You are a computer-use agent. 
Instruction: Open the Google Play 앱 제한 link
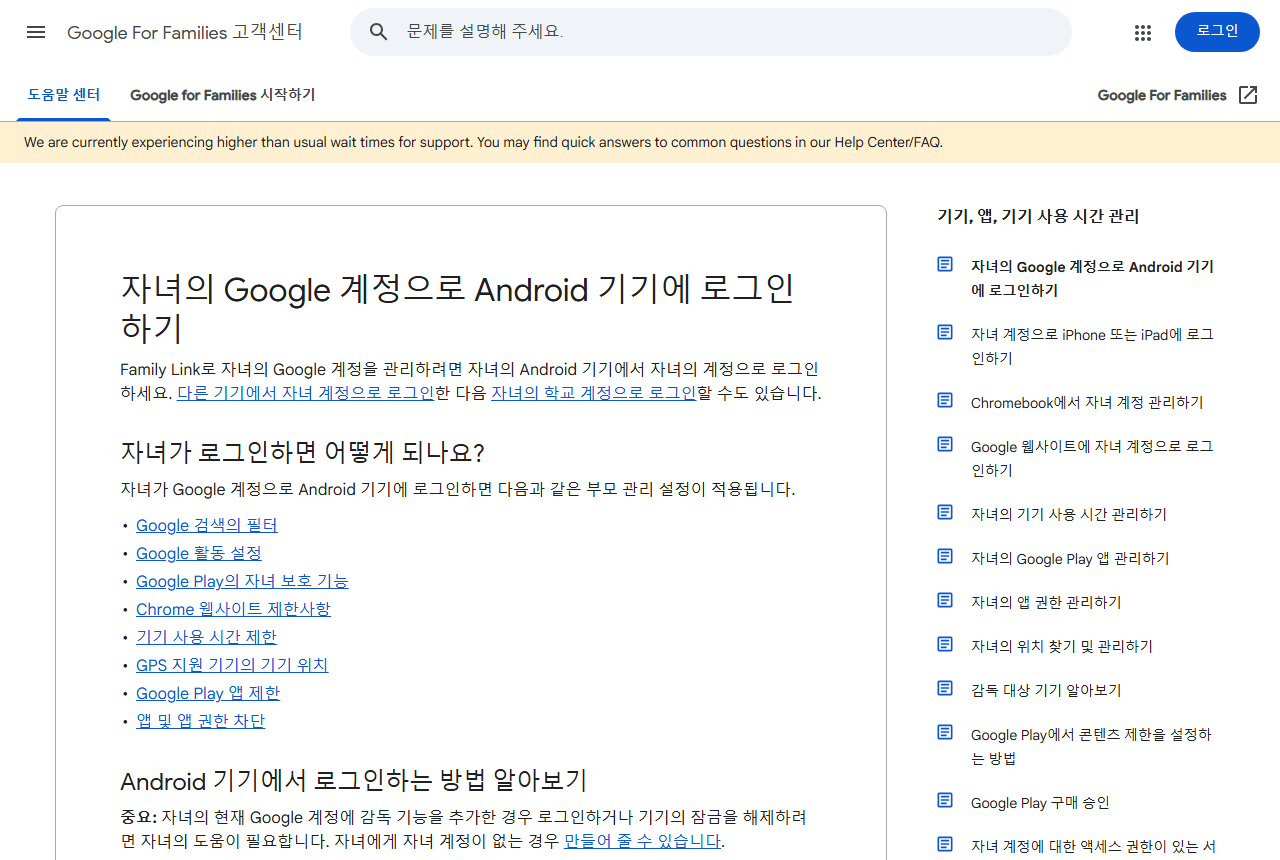click(x=208, y=693)
